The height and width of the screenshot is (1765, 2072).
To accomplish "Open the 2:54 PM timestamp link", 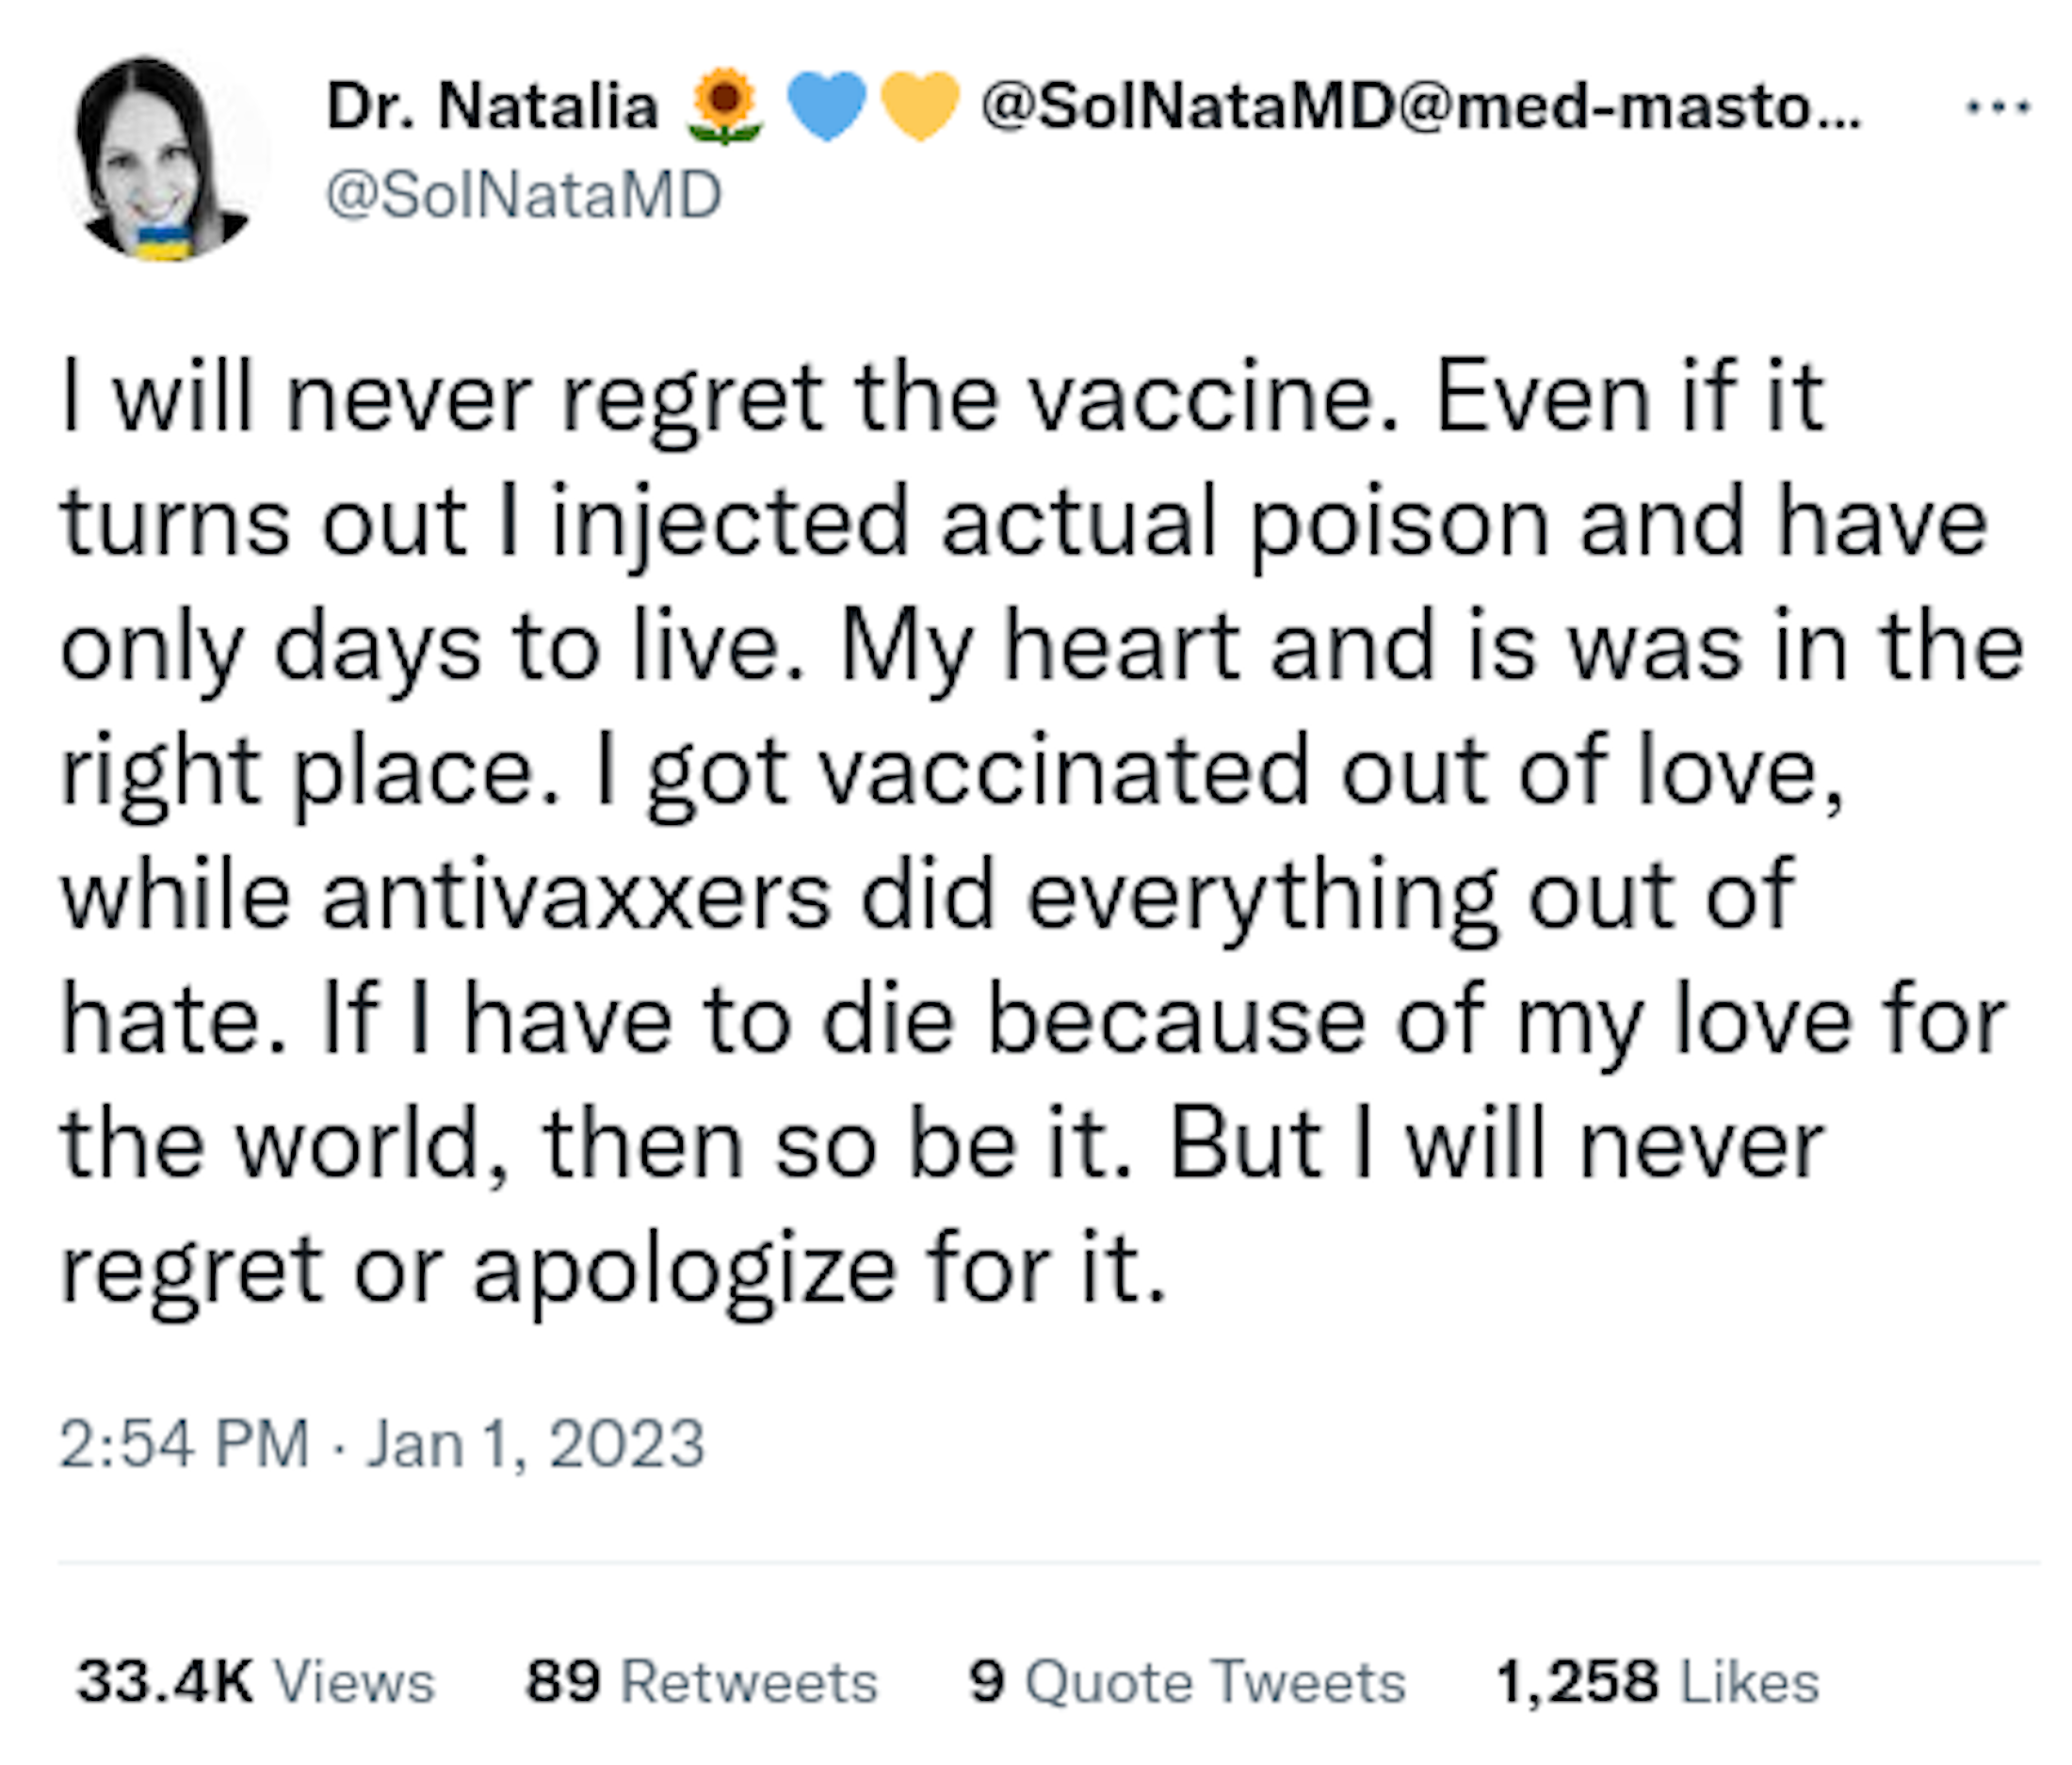I will (185, 1444).
